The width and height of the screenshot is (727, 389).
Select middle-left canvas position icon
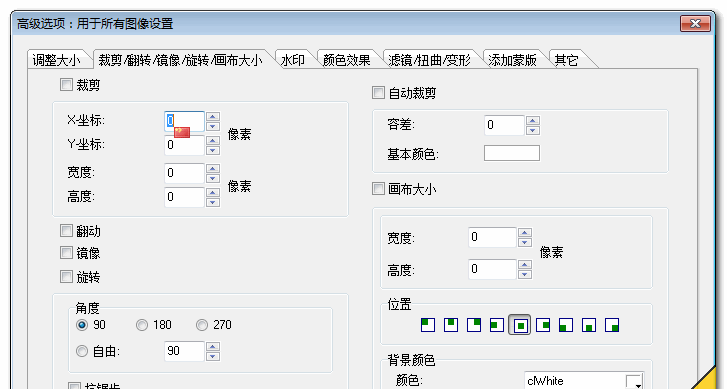pos(497,325)
